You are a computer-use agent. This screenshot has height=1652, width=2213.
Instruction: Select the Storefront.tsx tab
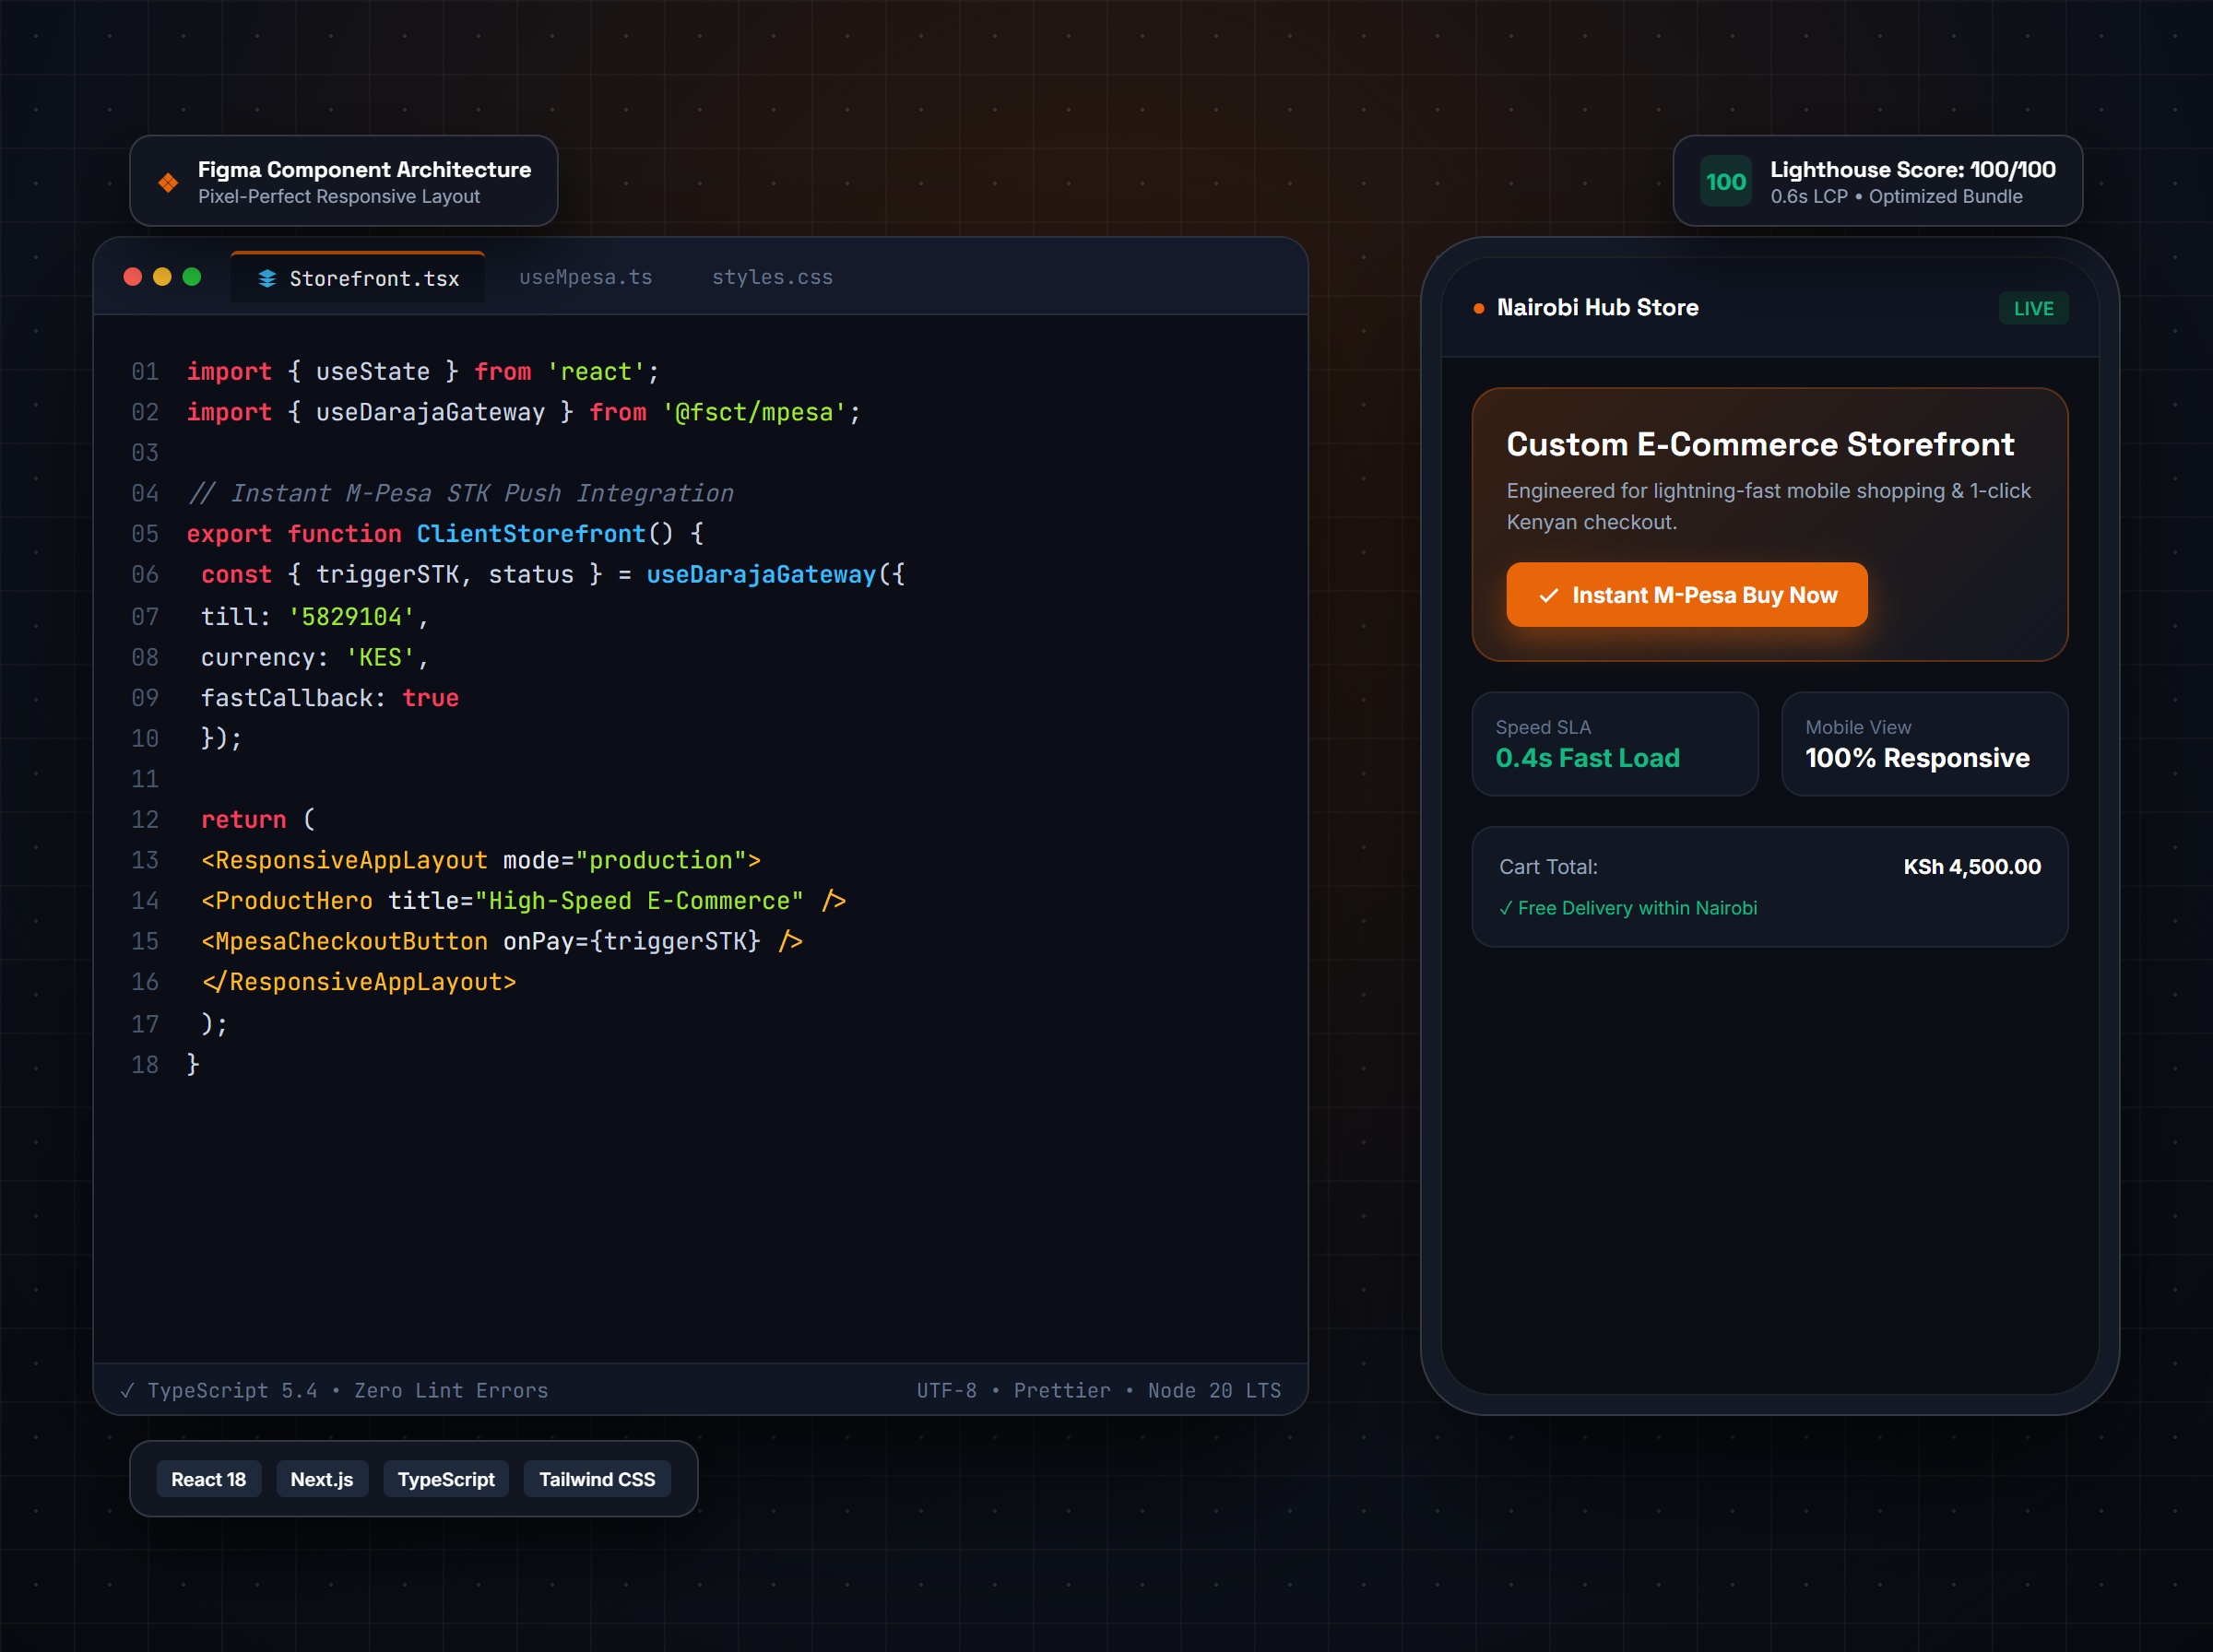coord(358,278)
